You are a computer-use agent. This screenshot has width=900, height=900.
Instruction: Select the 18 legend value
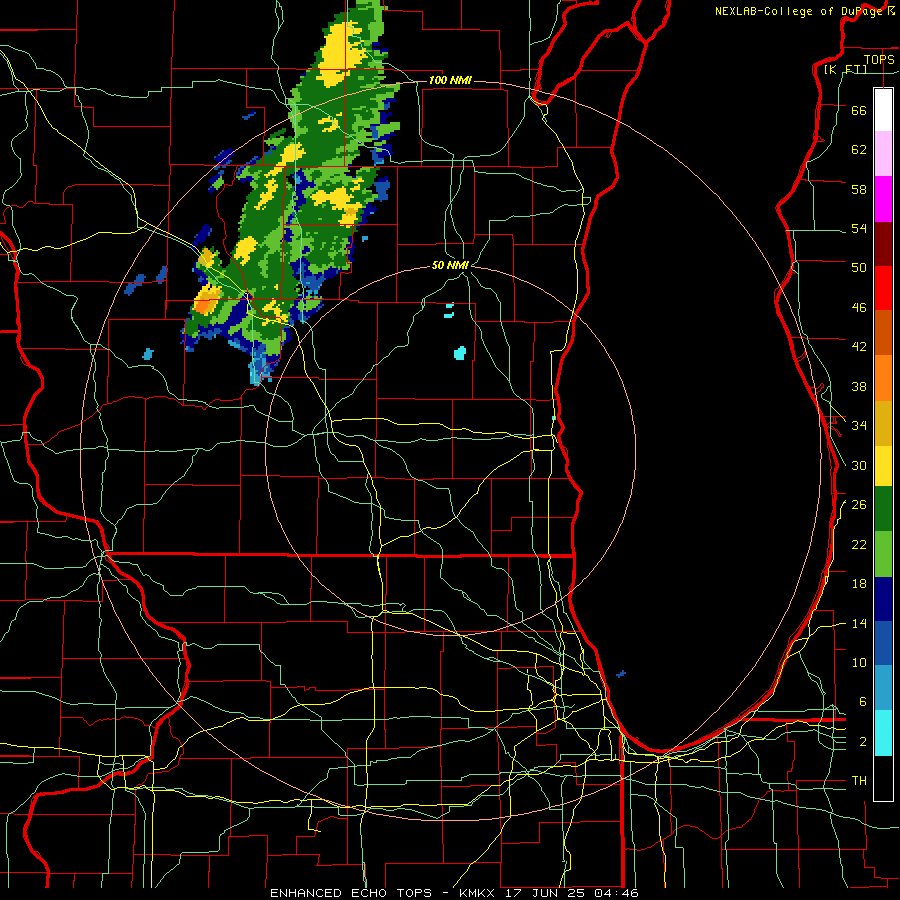pos(859,584)
